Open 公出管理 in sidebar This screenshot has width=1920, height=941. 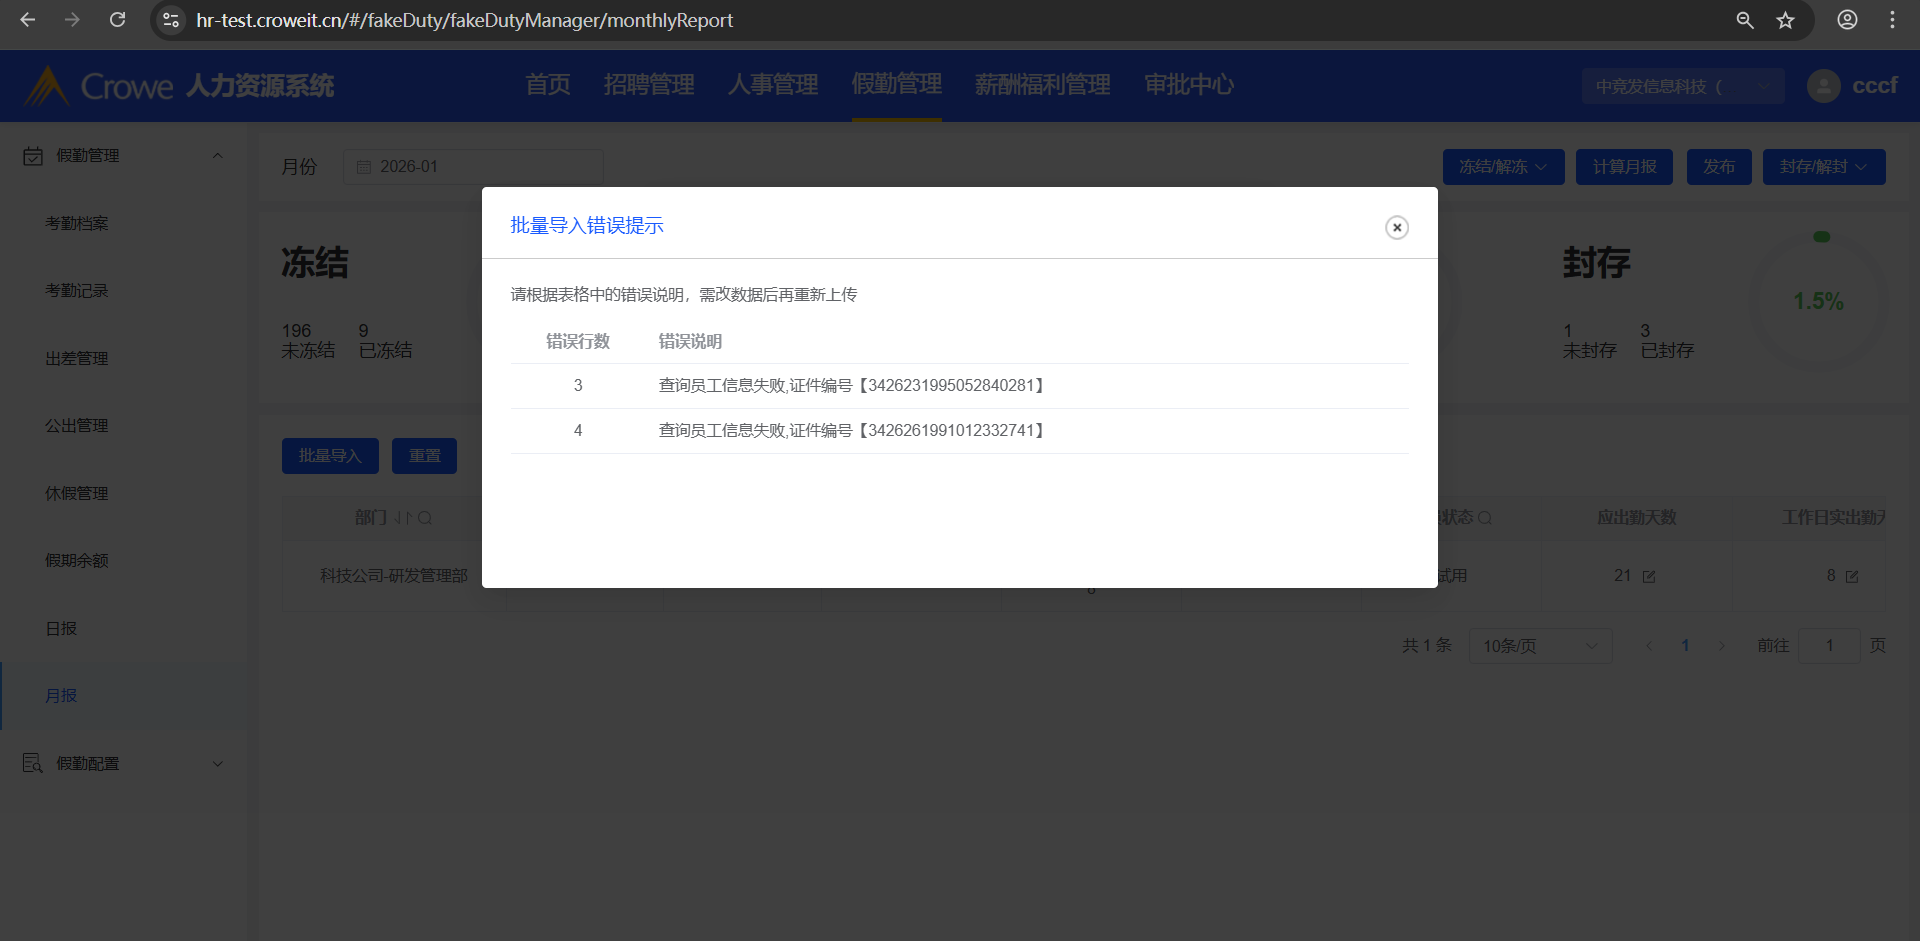[77, 426]
